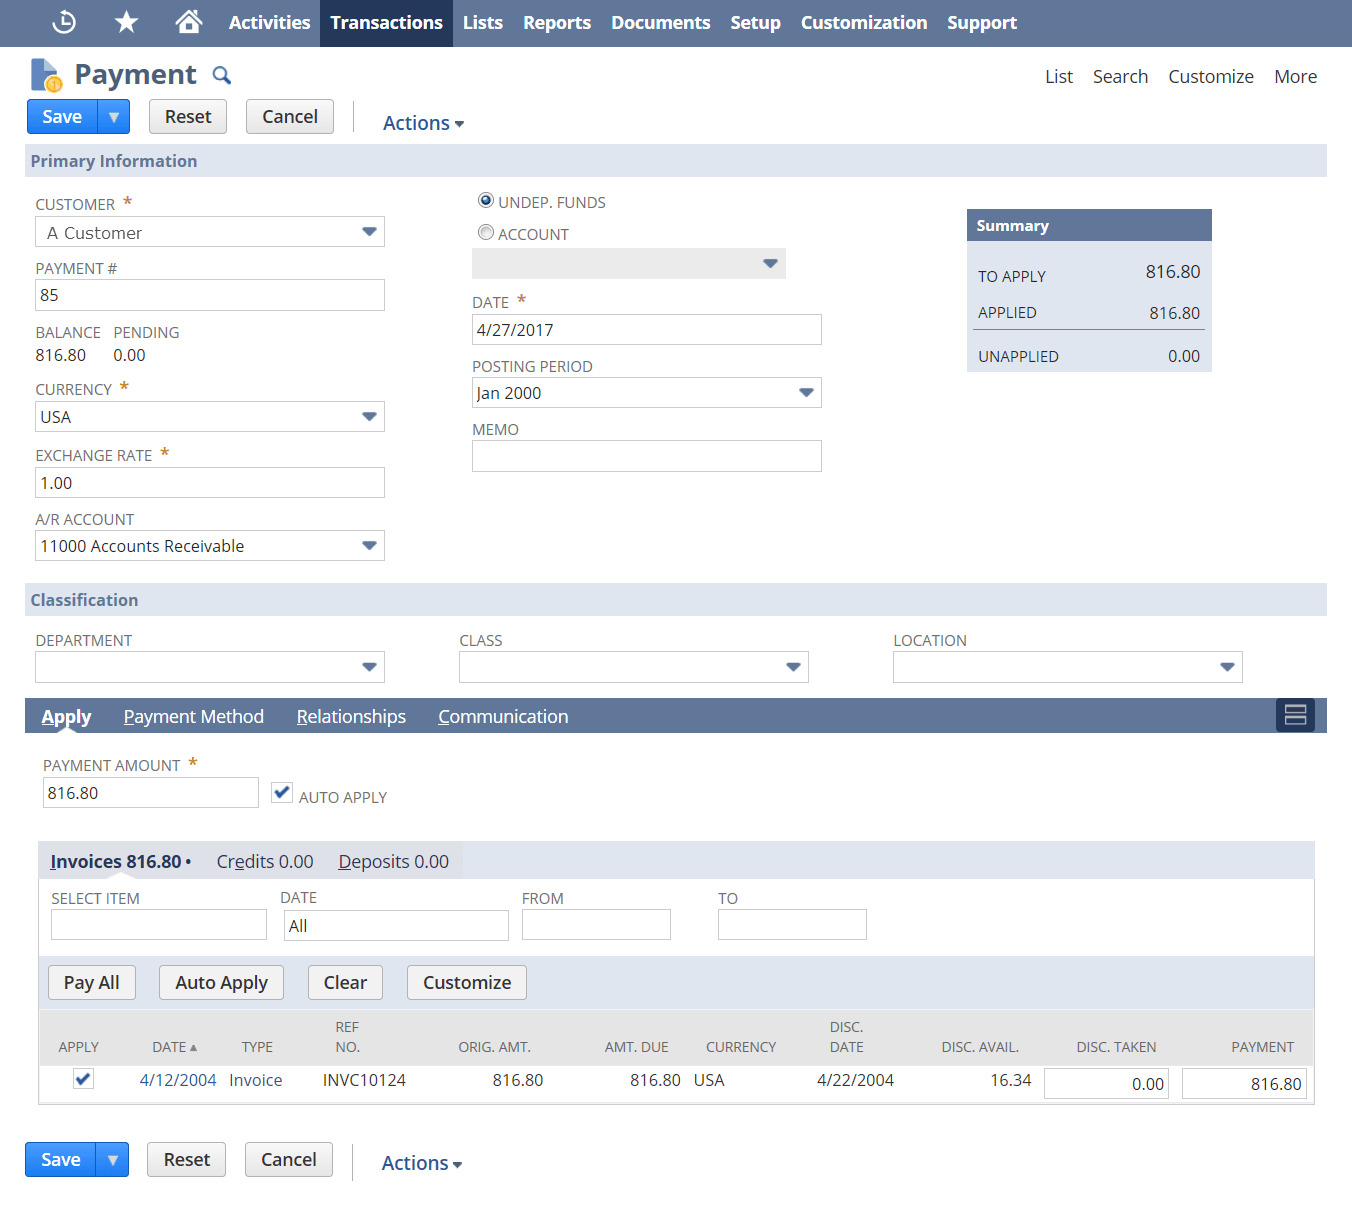Click the Memo field
1352x1208 pixels.
[x=647, y=456]
